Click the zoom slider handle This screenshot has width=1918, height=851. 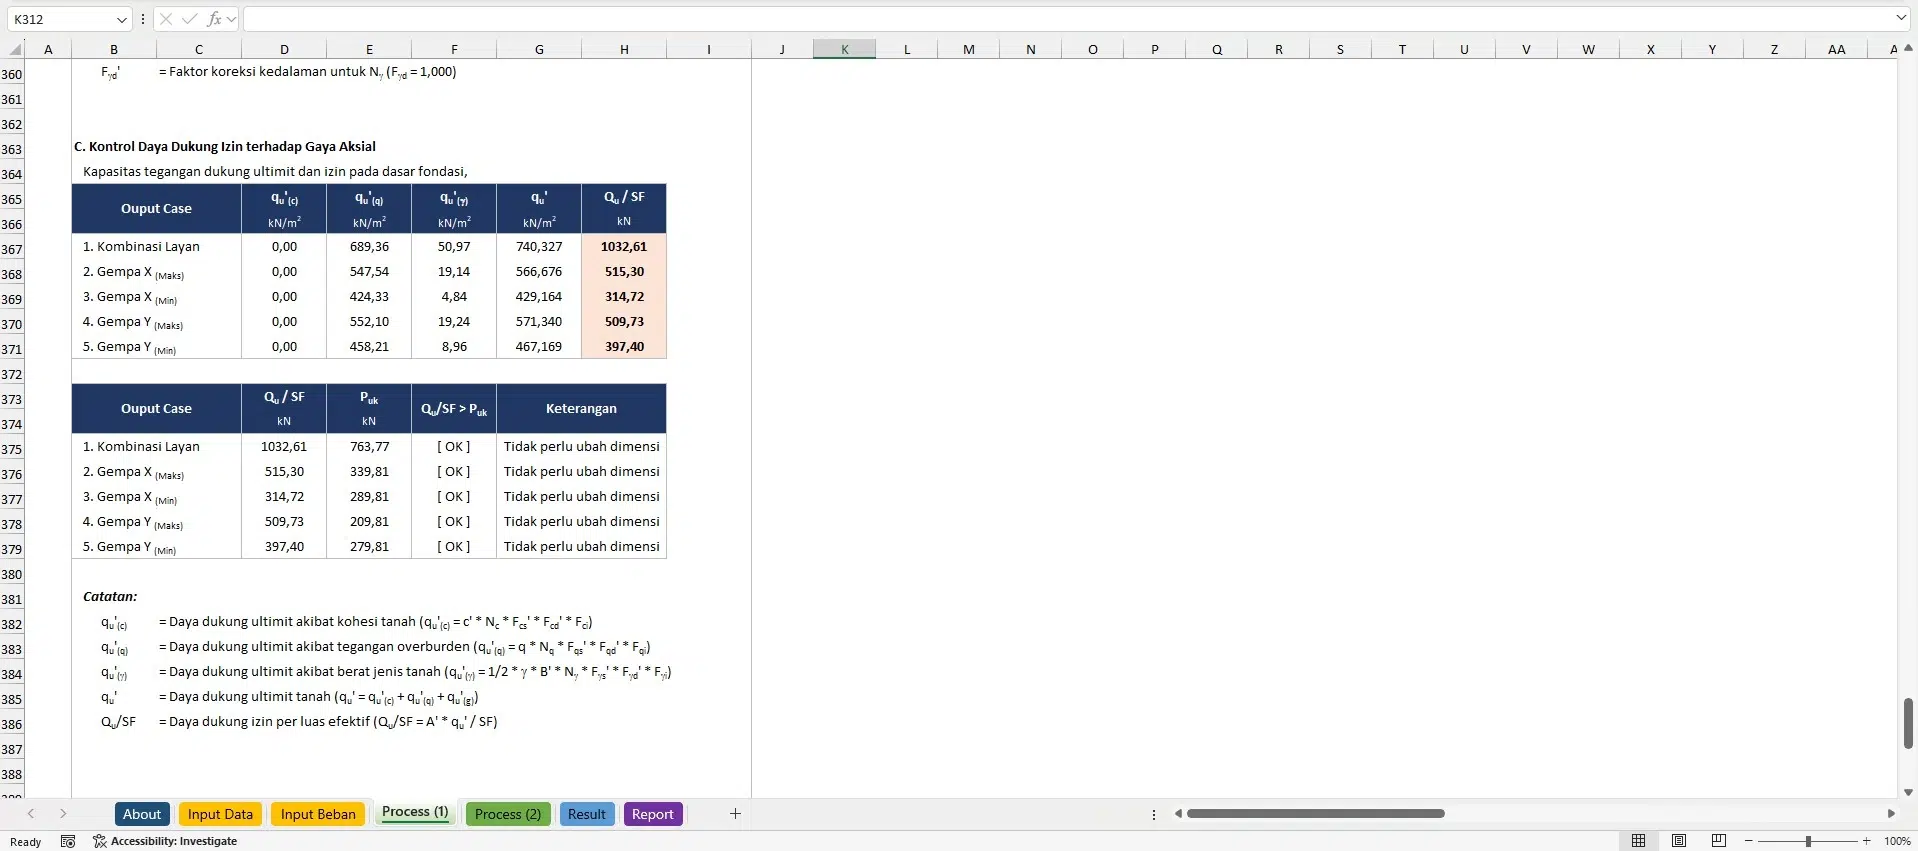[x=1808, y=841]
